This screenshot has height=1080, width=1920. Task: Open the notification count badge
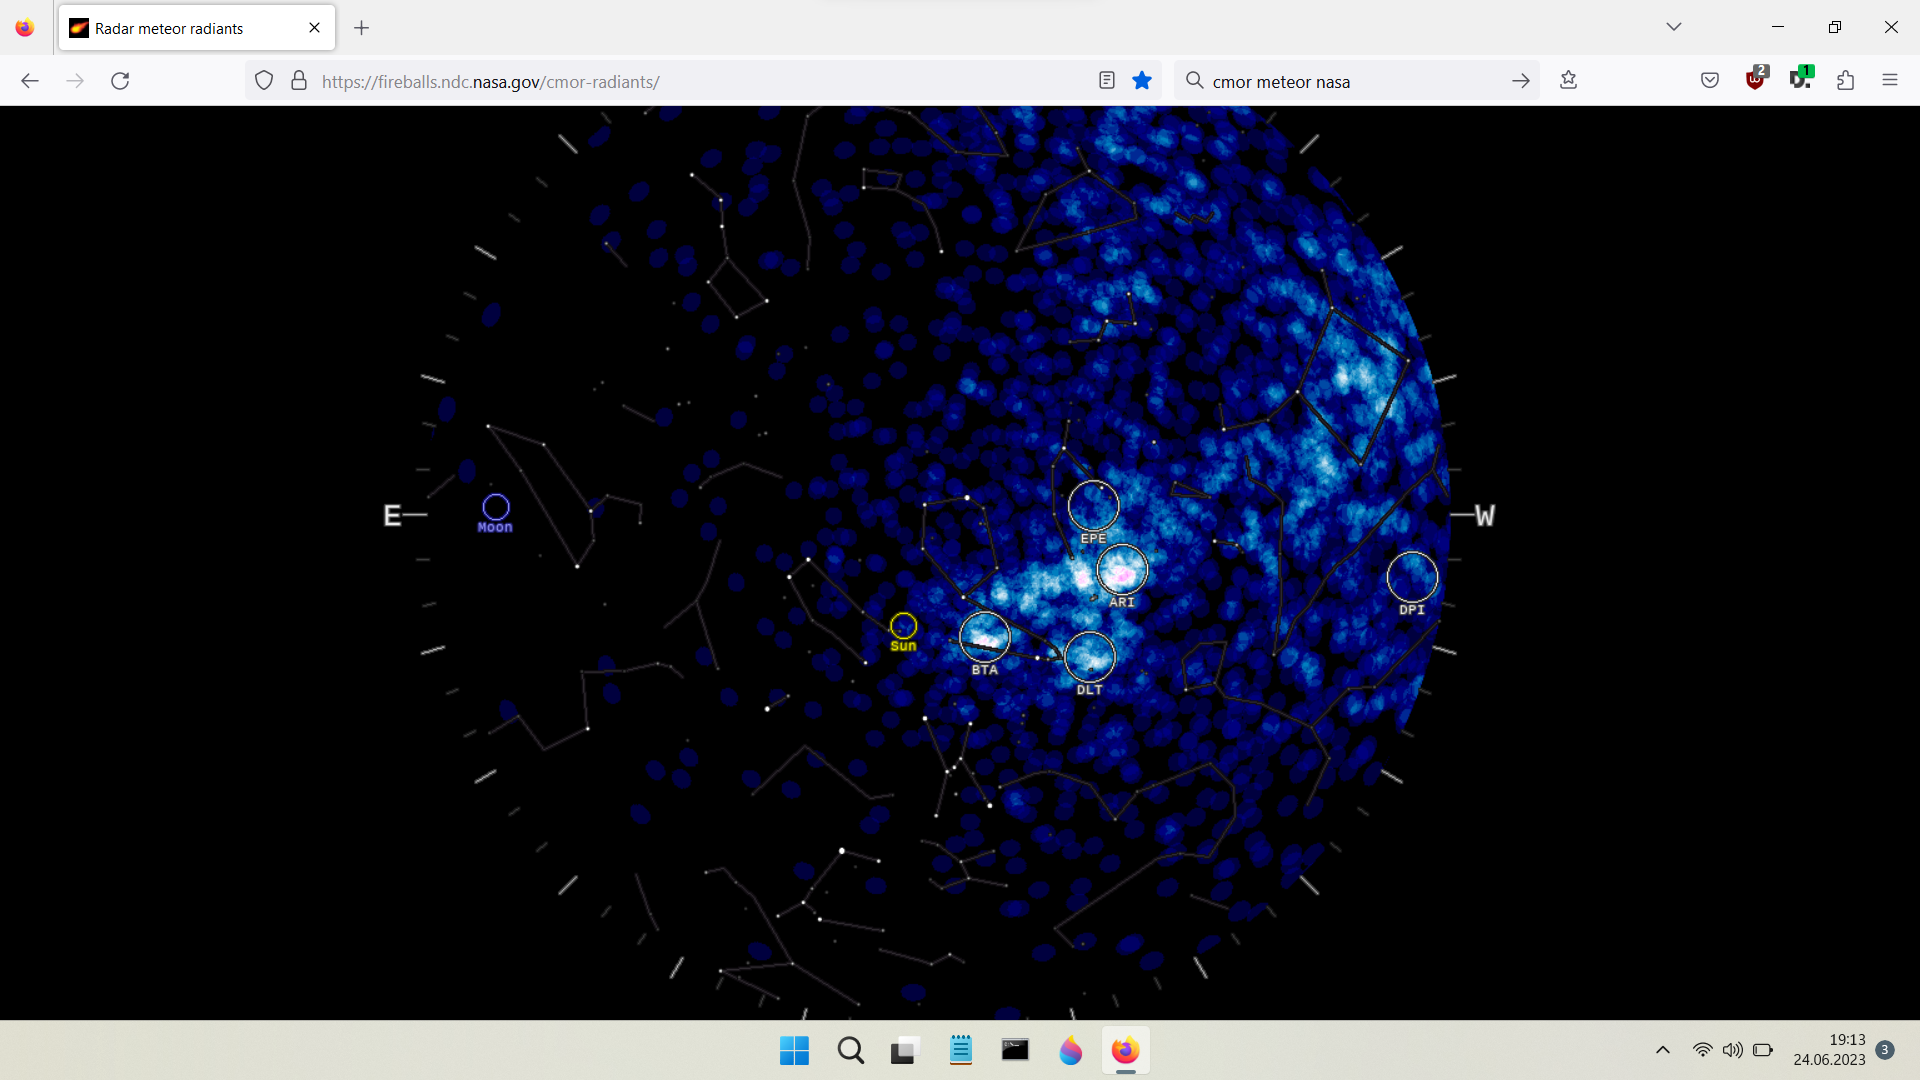coord(1885,1050)
